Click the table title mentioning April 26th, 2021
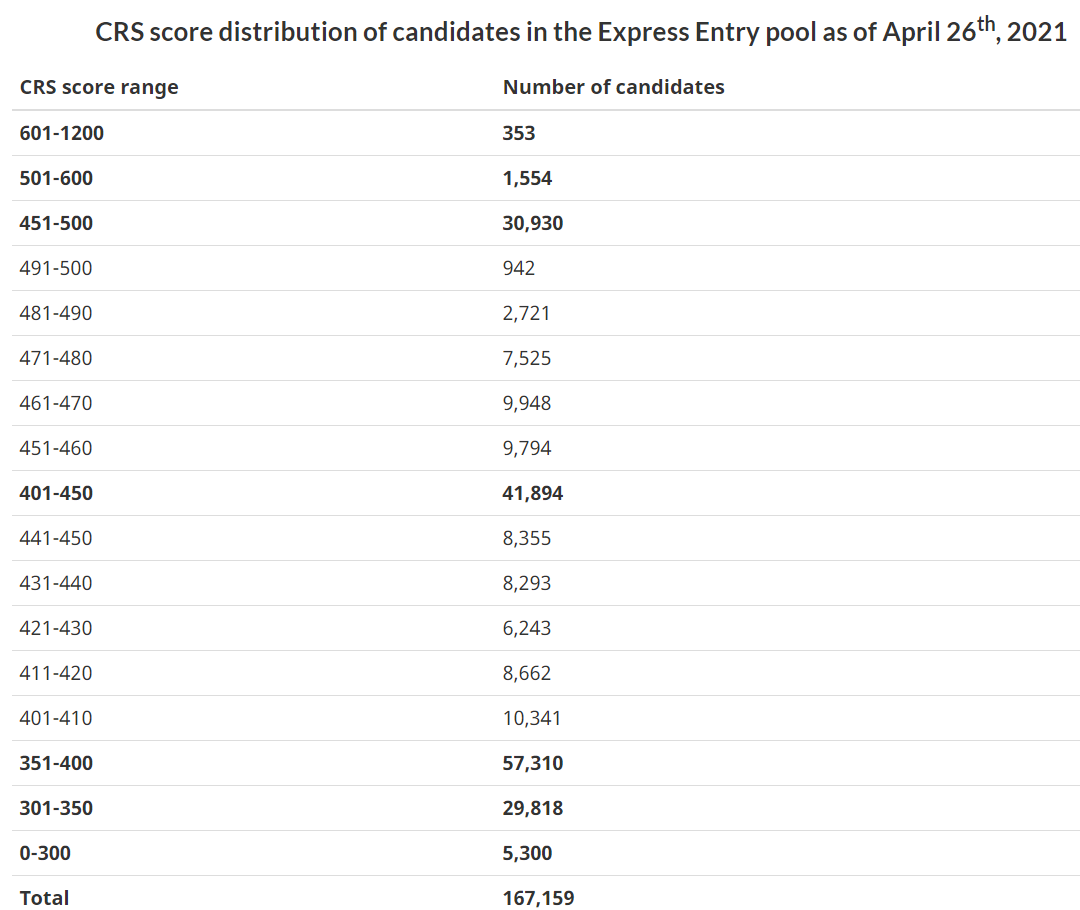1080x910 pixels. tap(580, 31)
